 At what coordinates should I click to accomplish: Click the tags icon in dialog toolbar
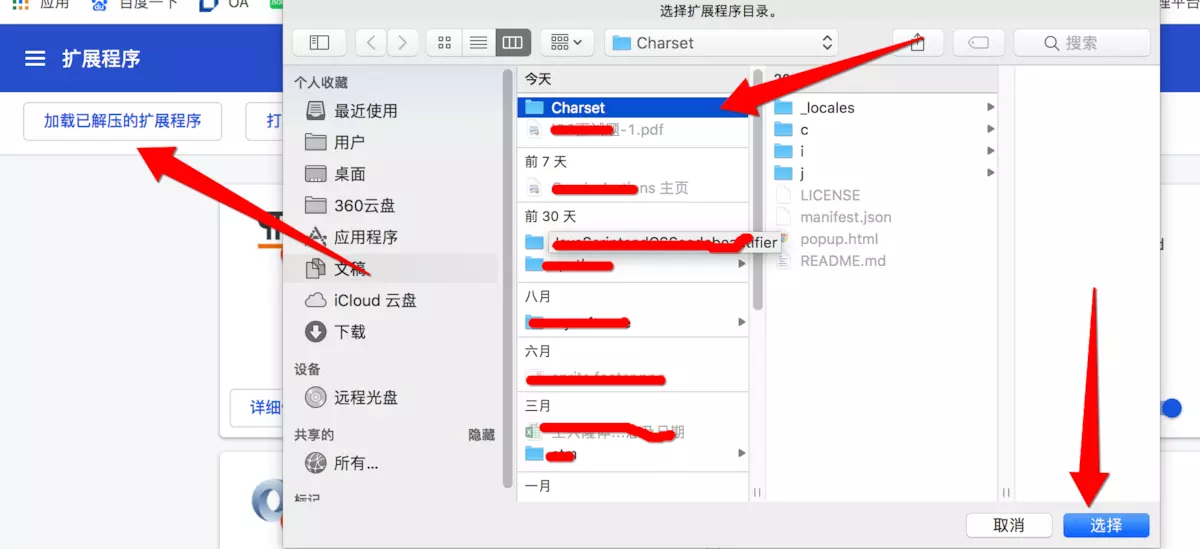tap(979, 43)
